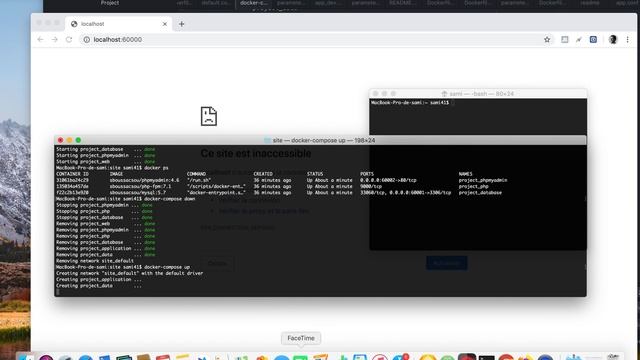This screenshot has width=640, height=360.
Task: Click the docker ps command line
Action: coord(112,168)
